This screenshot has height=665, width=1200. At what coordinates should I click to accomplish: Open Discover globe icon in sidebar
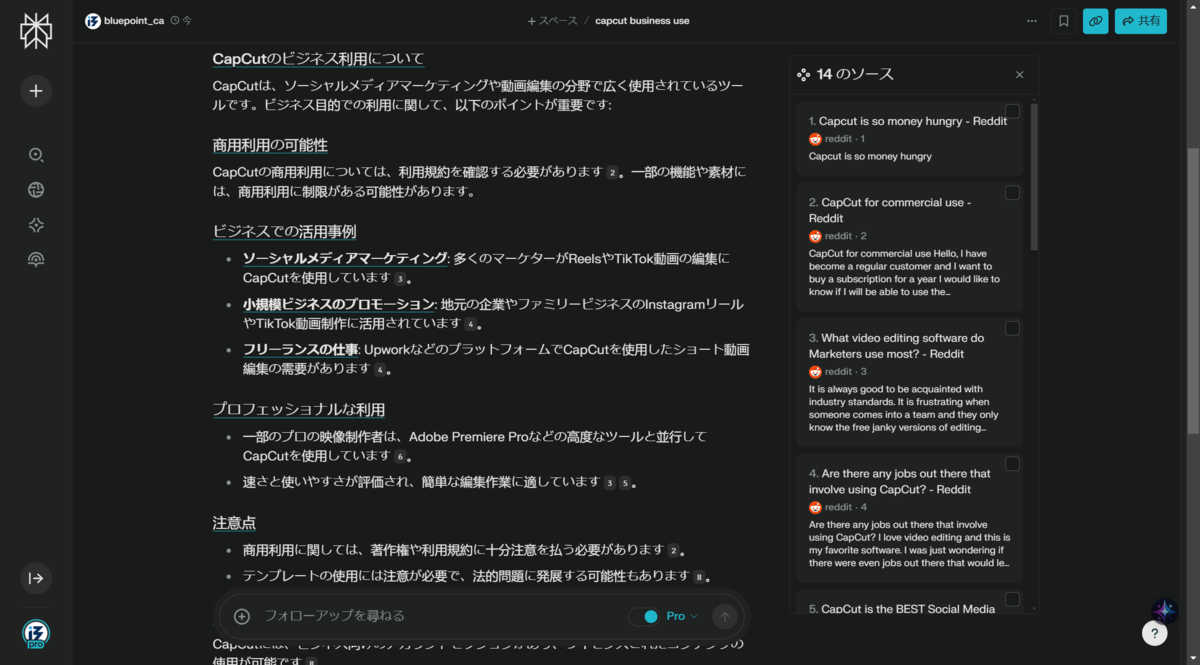point(36,190)
